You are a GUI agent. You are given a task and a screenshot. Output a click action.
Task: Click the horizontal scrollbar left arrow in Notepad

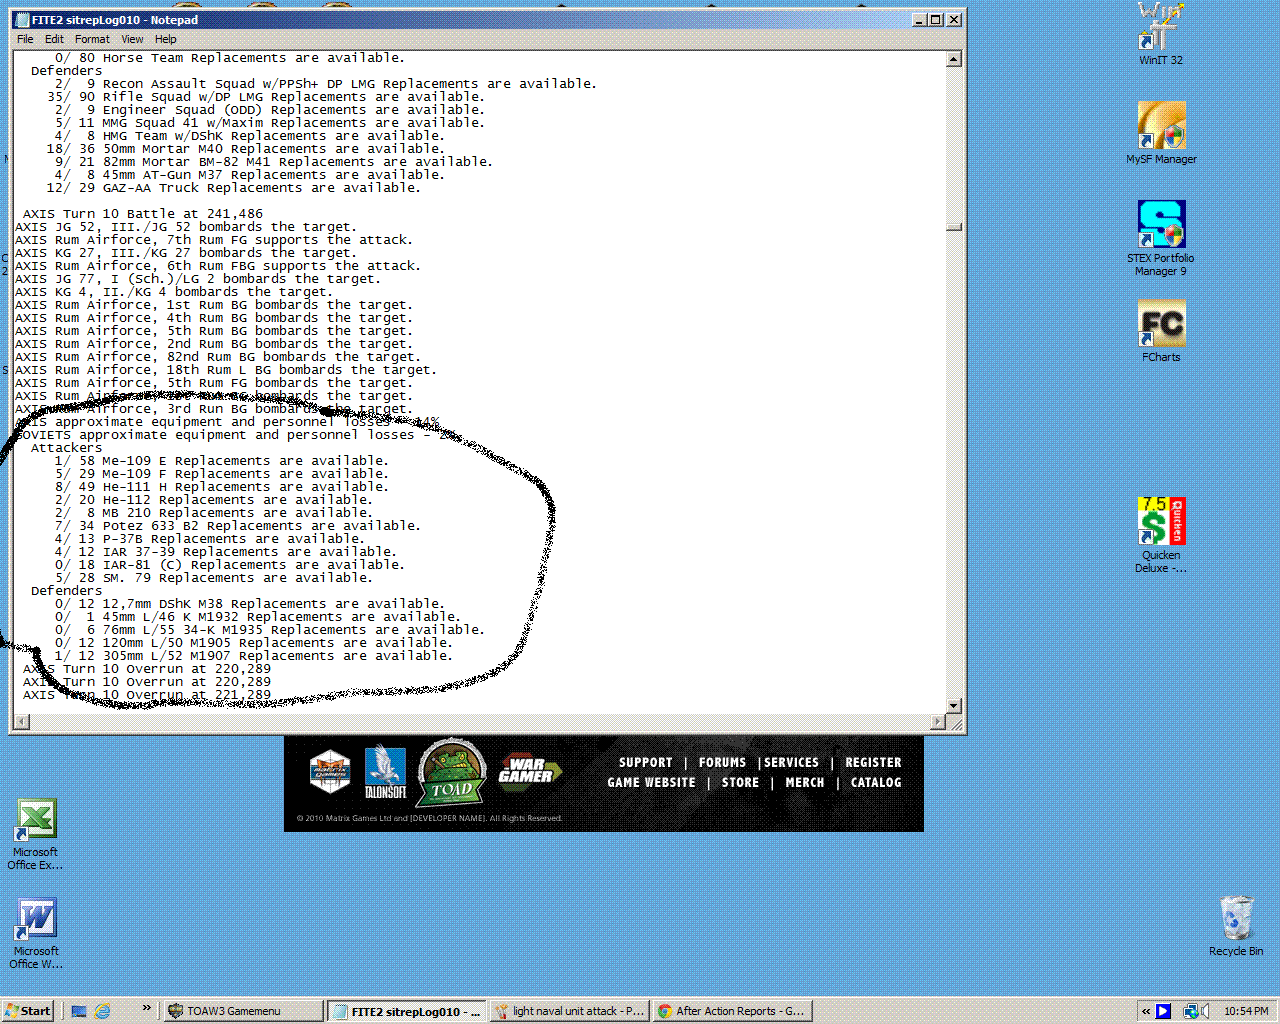pyautogui.click(x=20, y=722)
